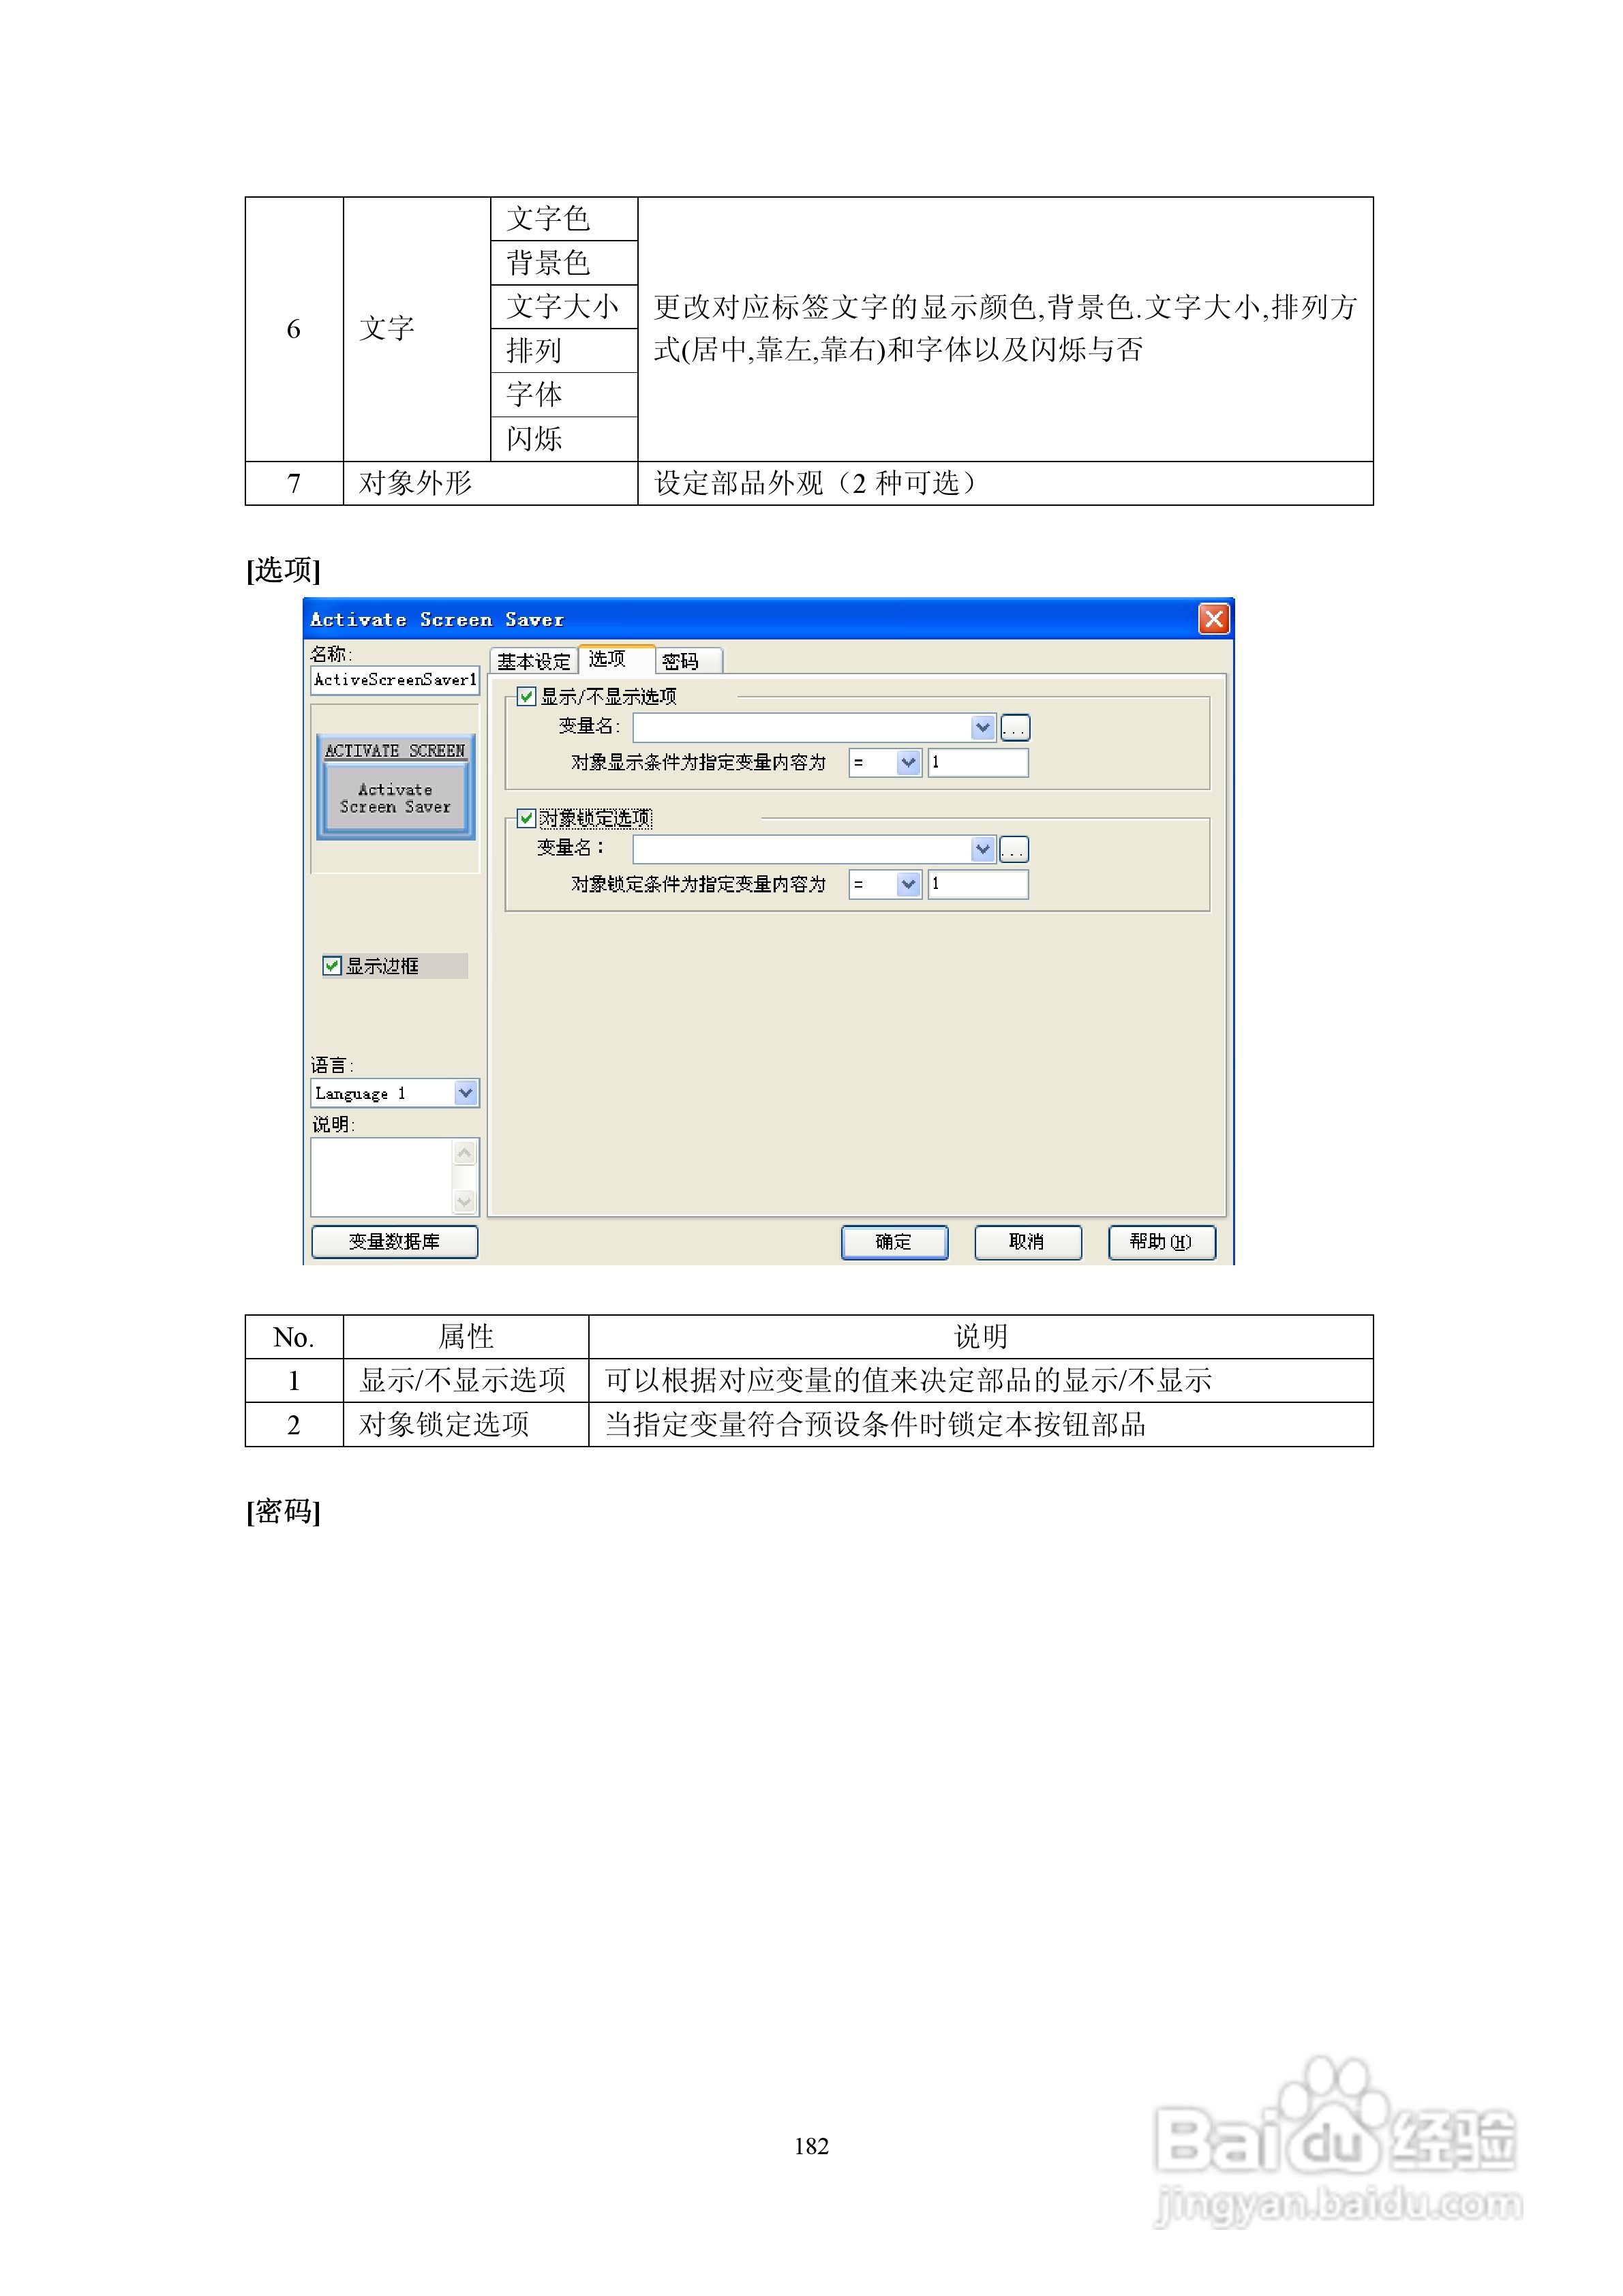Image resolution: width=1623 pixels, height=2296 pixels.
Task: Open the lock variable name dropdown
Action: coord(982,850)
